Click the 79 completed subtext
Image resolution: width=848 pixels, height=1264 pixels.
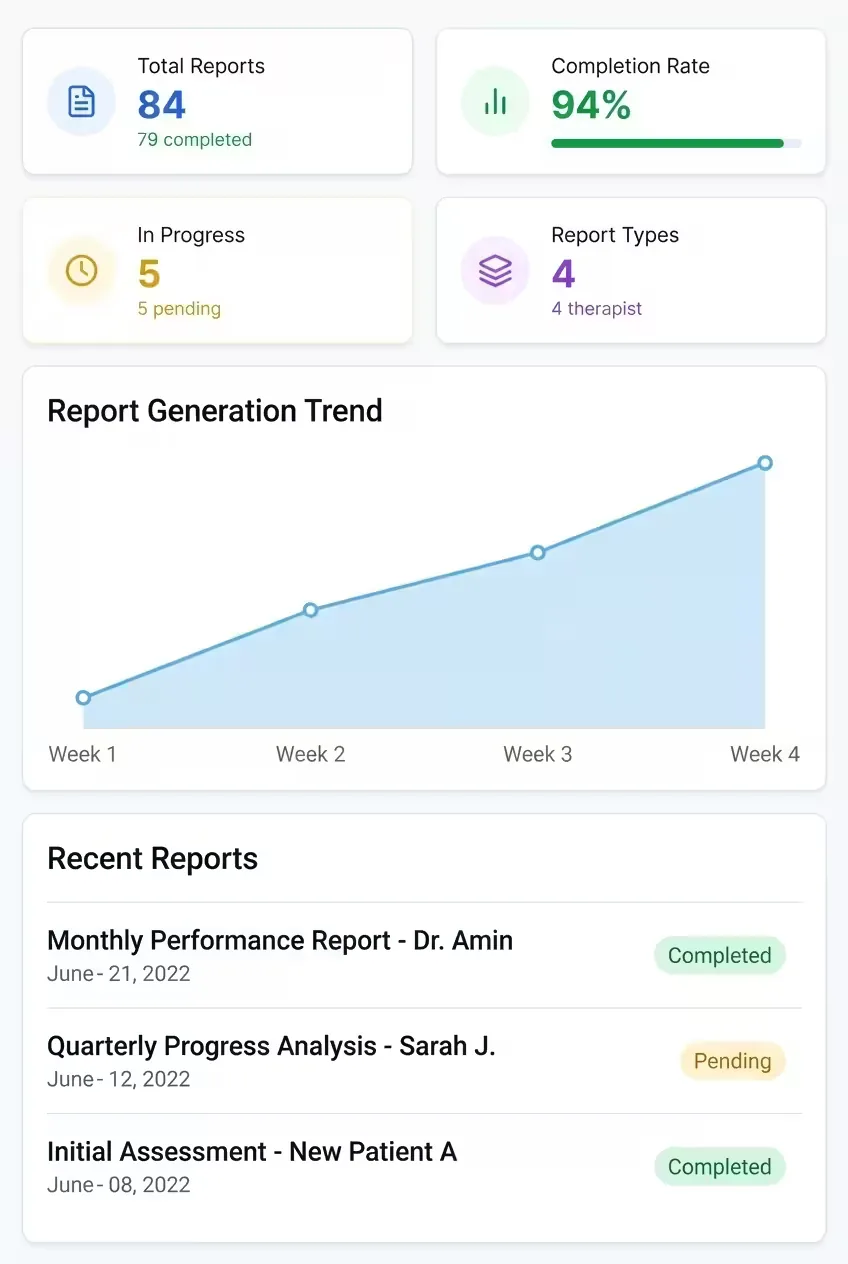[195, 140]
